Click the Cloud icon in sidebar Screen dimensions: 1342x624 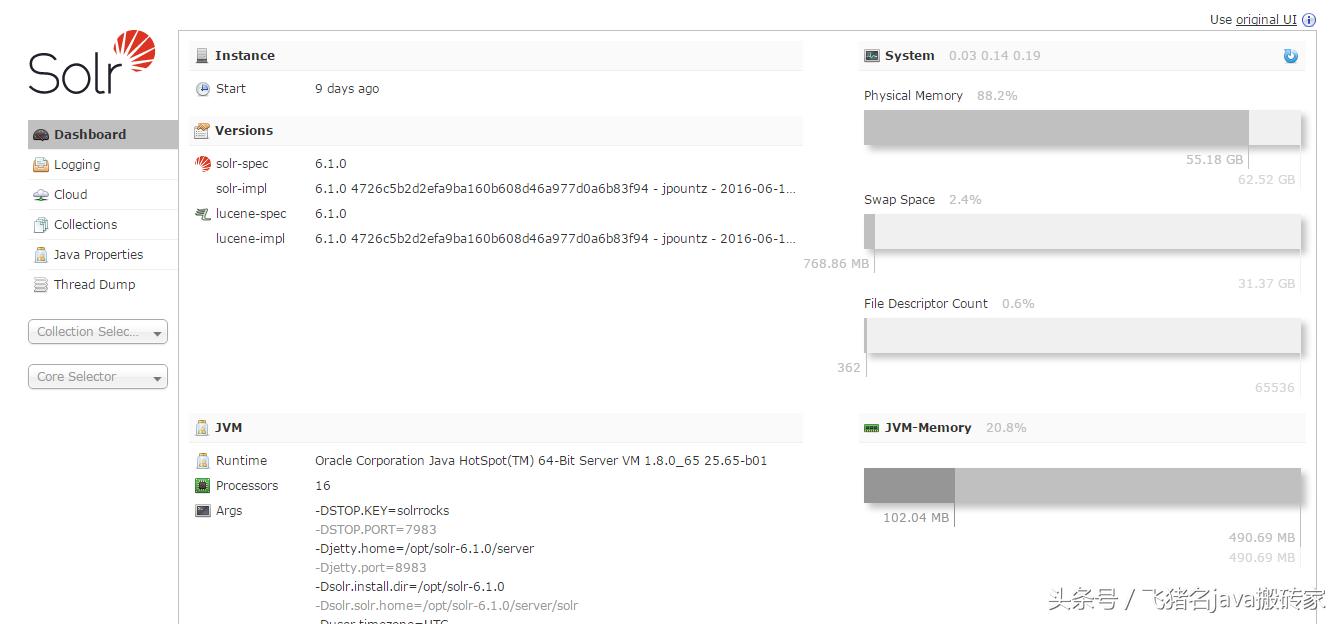tap(41, 195)
